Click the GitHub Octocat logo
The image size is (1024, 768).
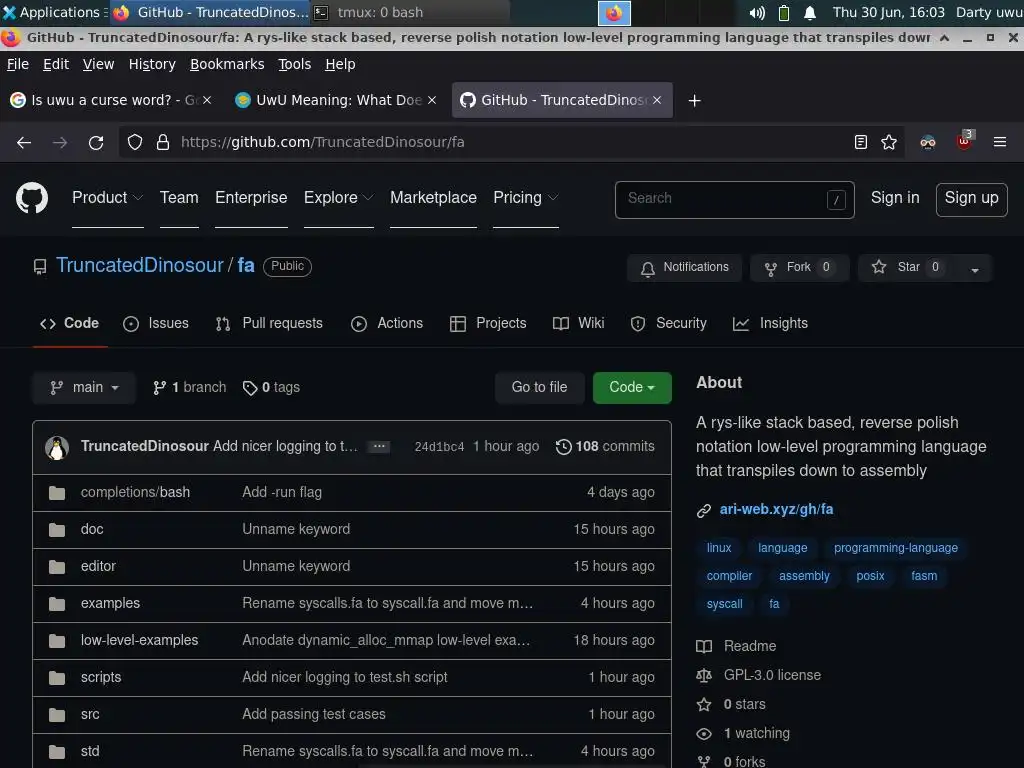(31, 198)
